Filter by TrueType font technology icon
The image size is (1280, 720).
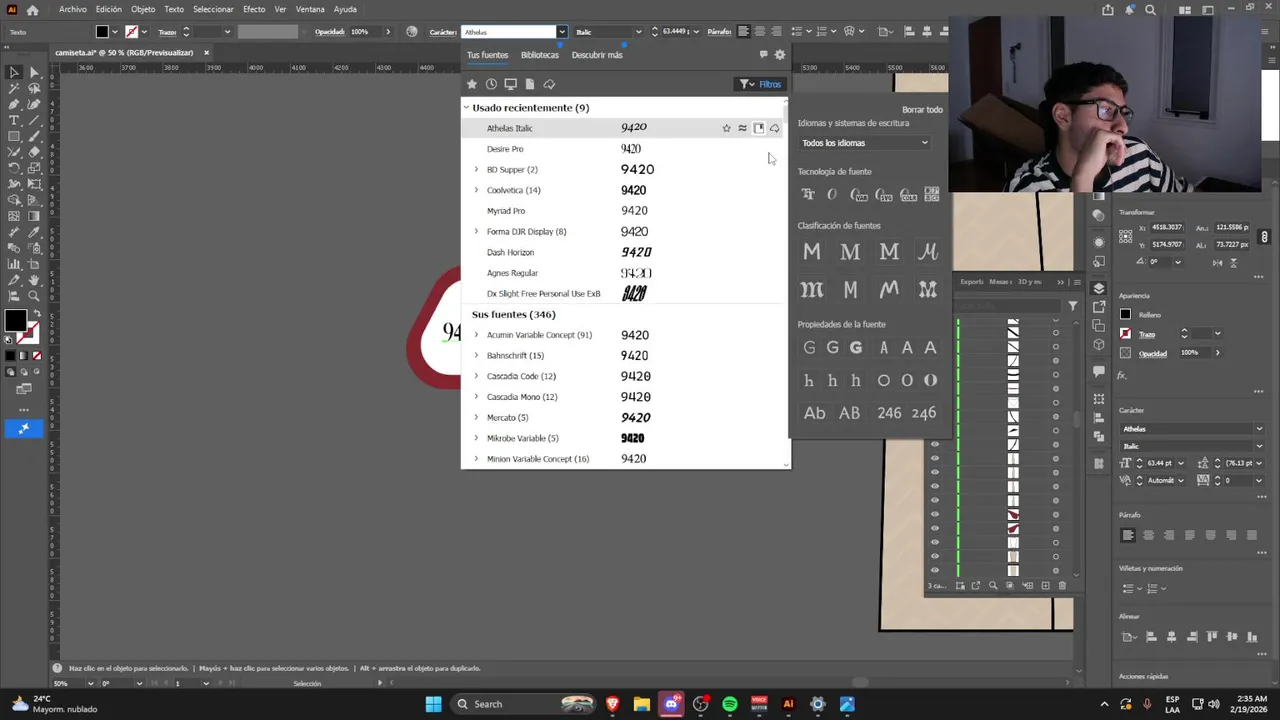click(x=808, y=195)
